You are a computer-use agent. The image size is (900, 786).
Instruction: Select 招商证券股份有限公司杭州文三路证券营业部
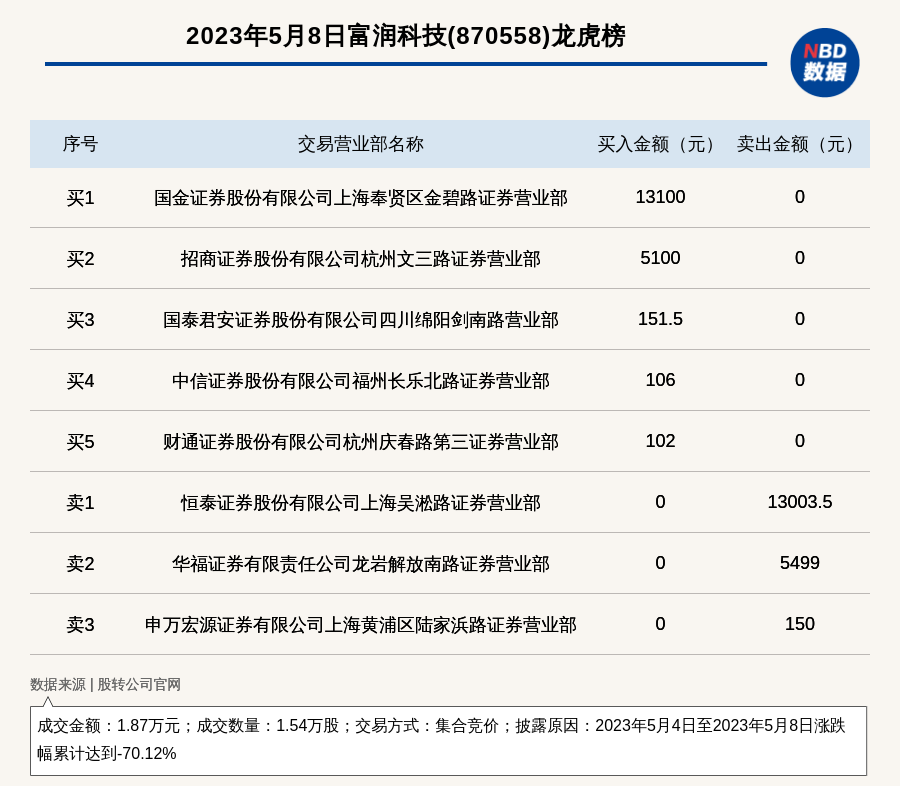pyautogui.click(x=360, y=259)
